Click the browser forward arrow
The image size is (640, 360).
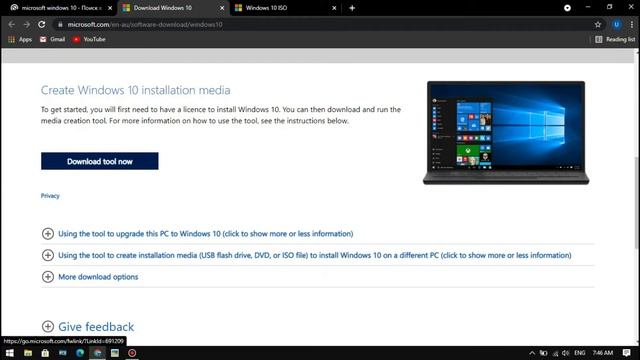[x=27, y=24]
